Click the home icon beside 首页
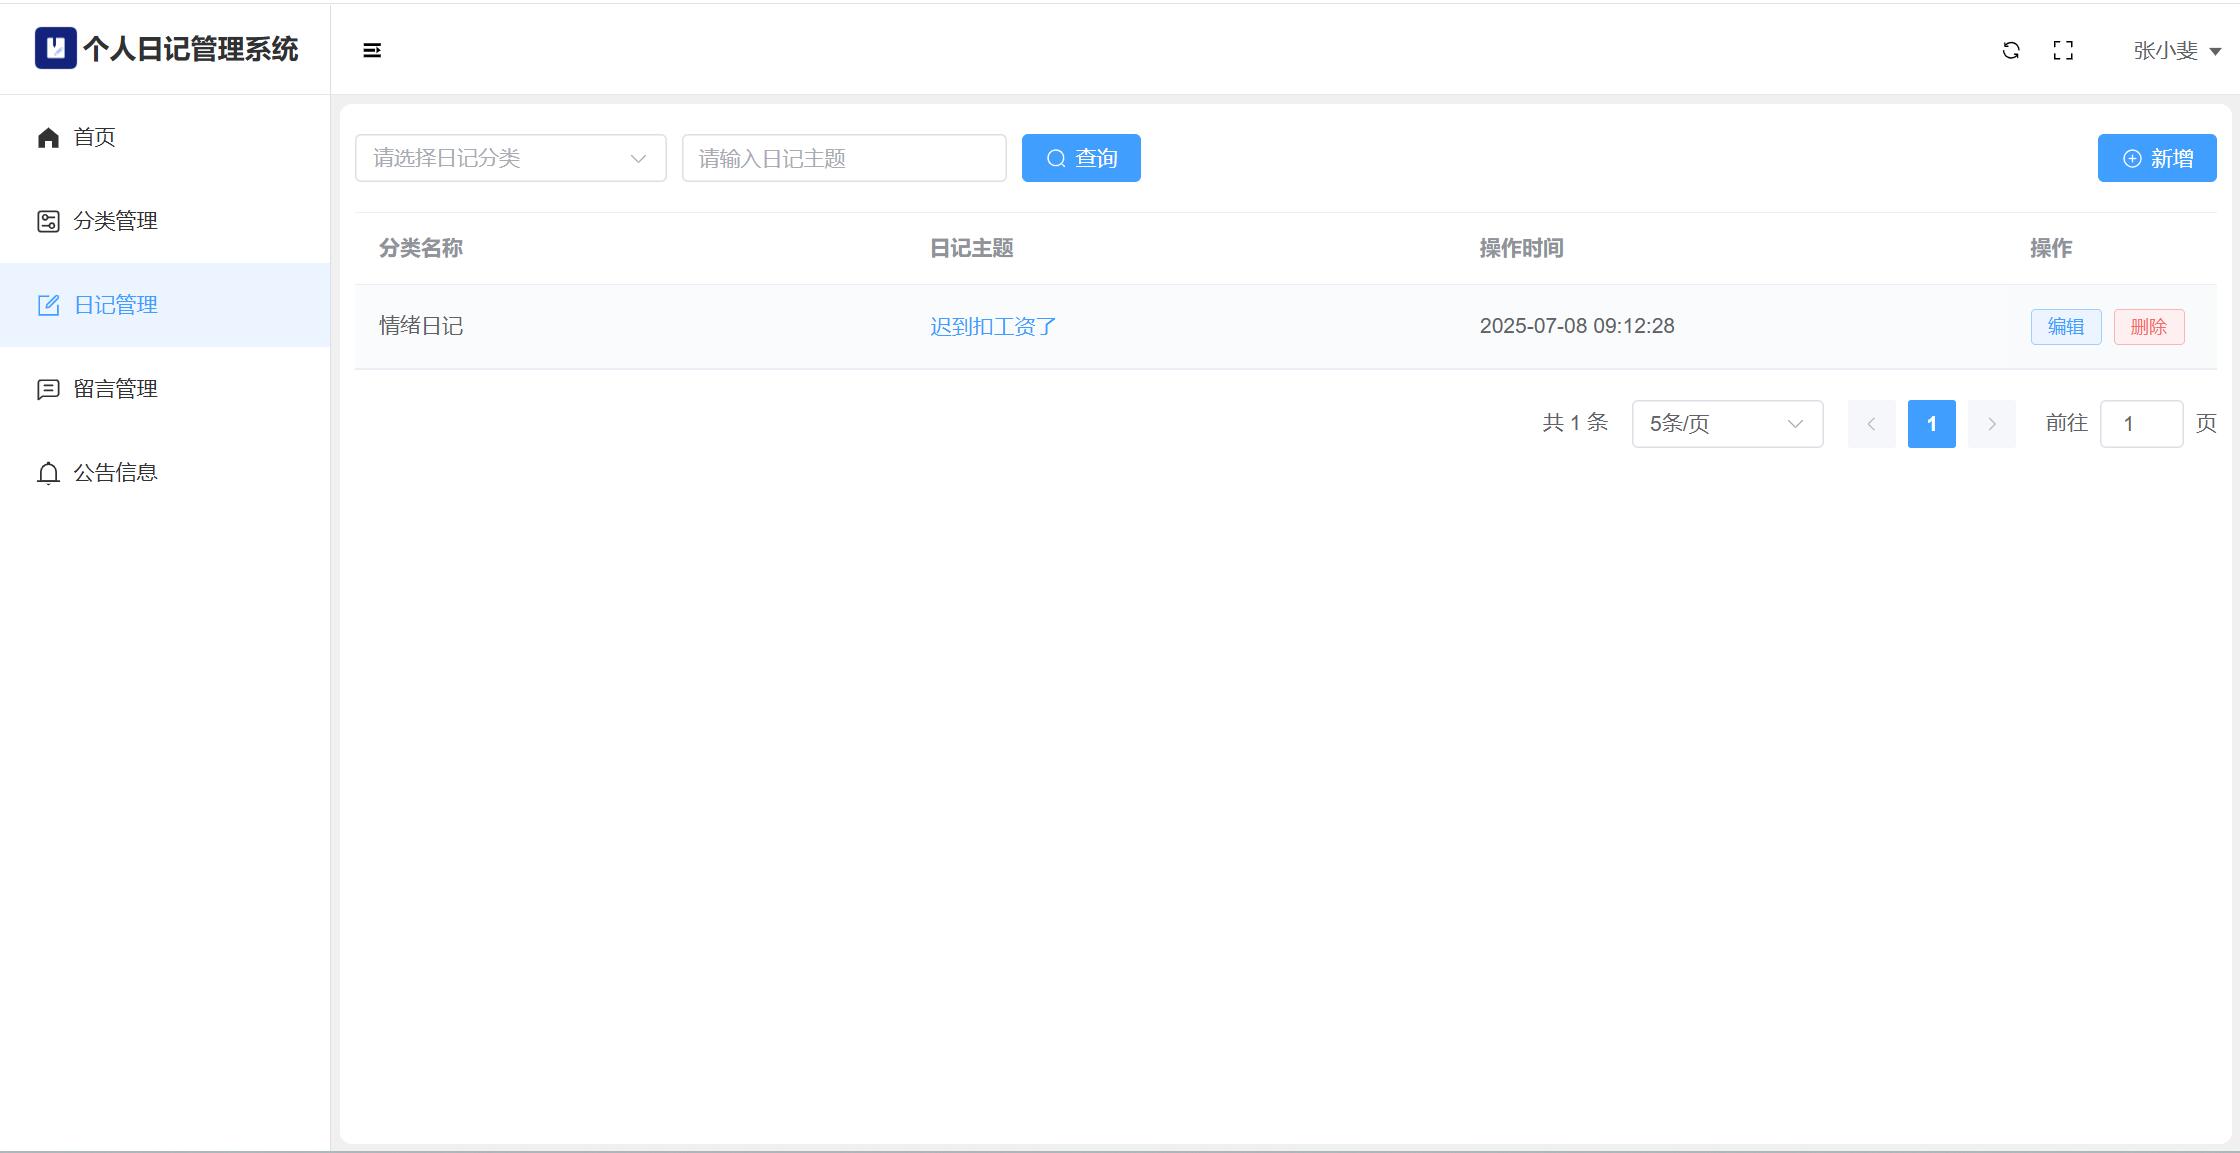The width and height of the screenshot is (2240, 1153). point(48,137)
